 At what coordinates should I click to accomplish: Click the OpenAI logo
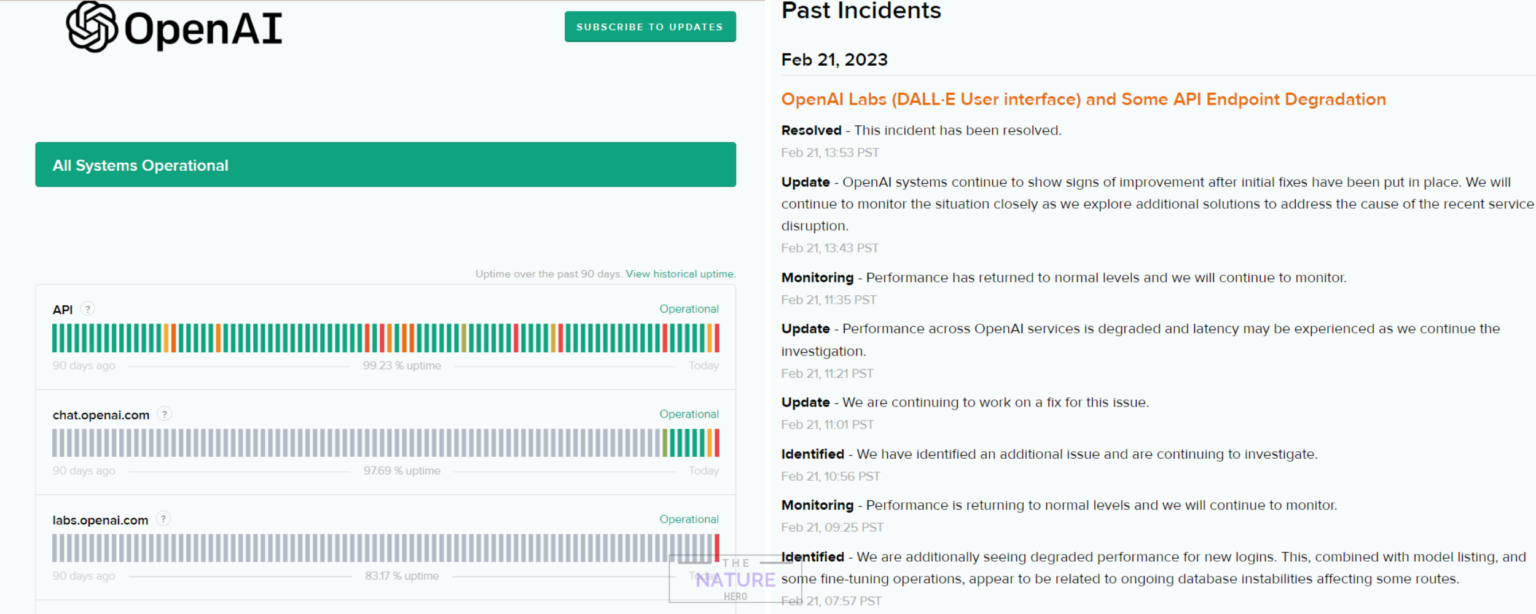[174, 27]
